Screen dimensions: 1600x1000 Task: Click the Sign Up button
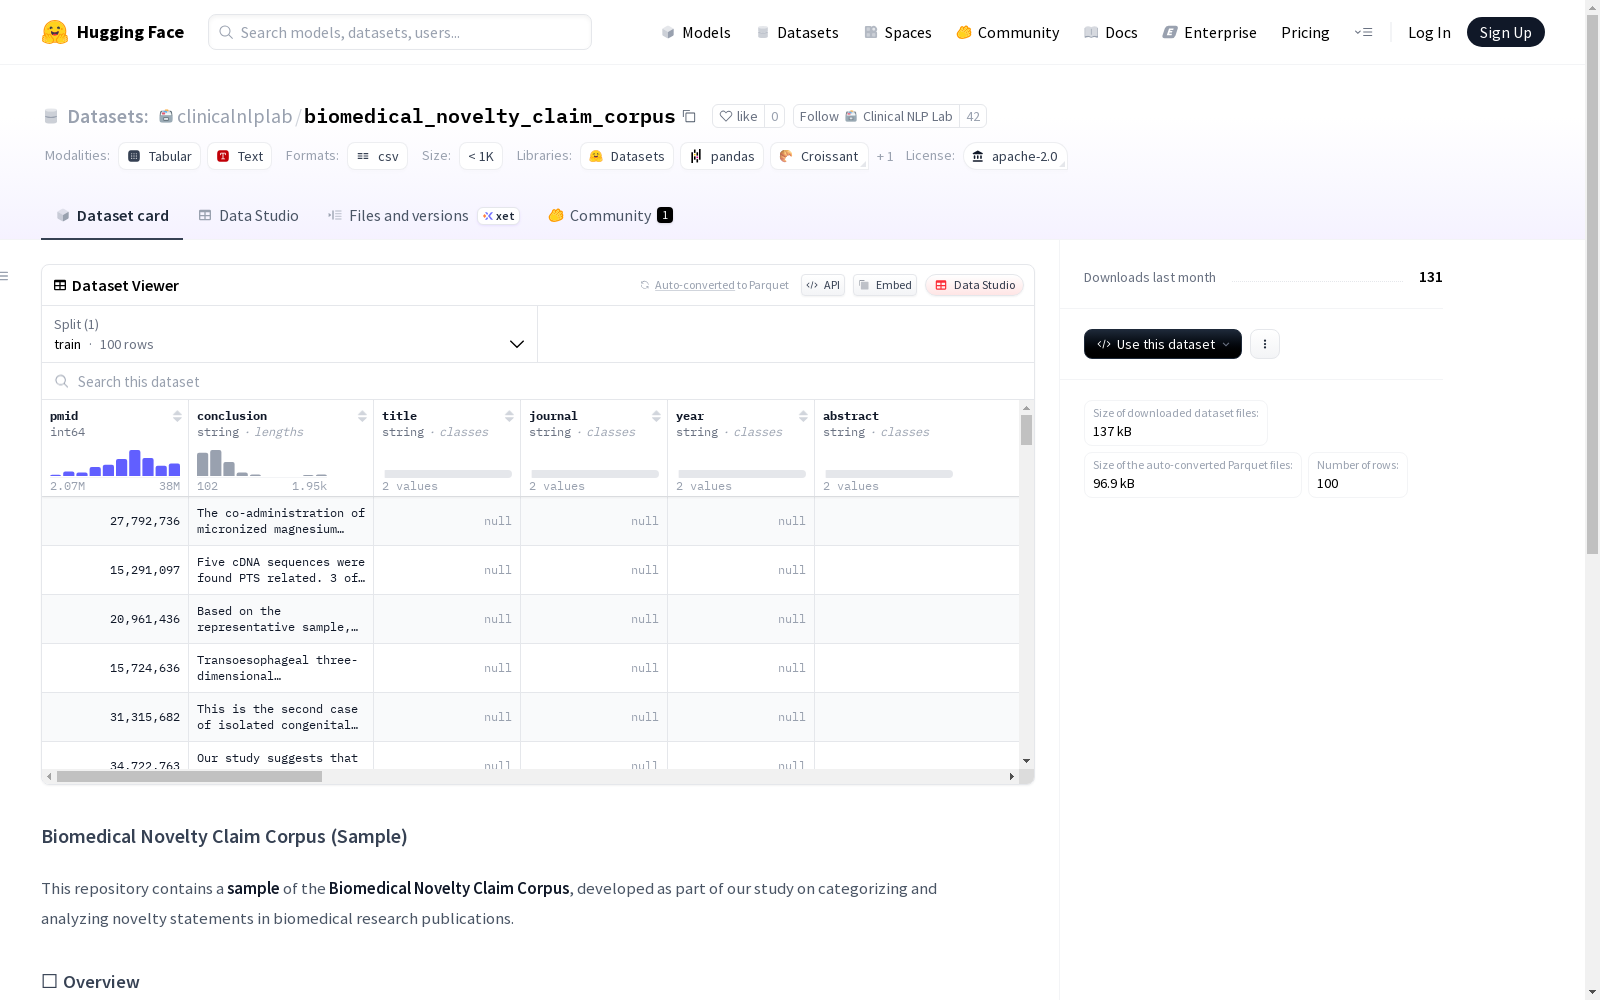1506,32
